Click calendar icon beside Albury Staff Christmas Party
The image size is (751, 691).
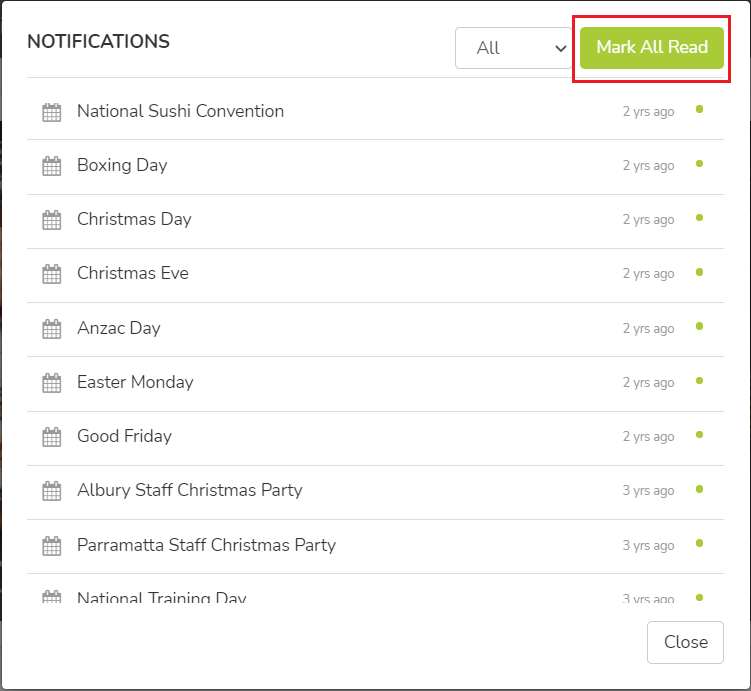[x=52, y=491]
